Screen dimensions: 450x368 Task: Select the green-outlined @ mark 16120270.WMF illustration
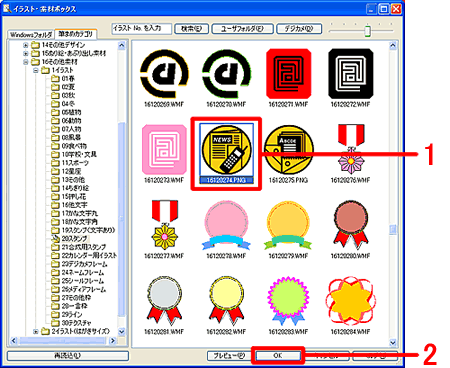coord(226,73)
